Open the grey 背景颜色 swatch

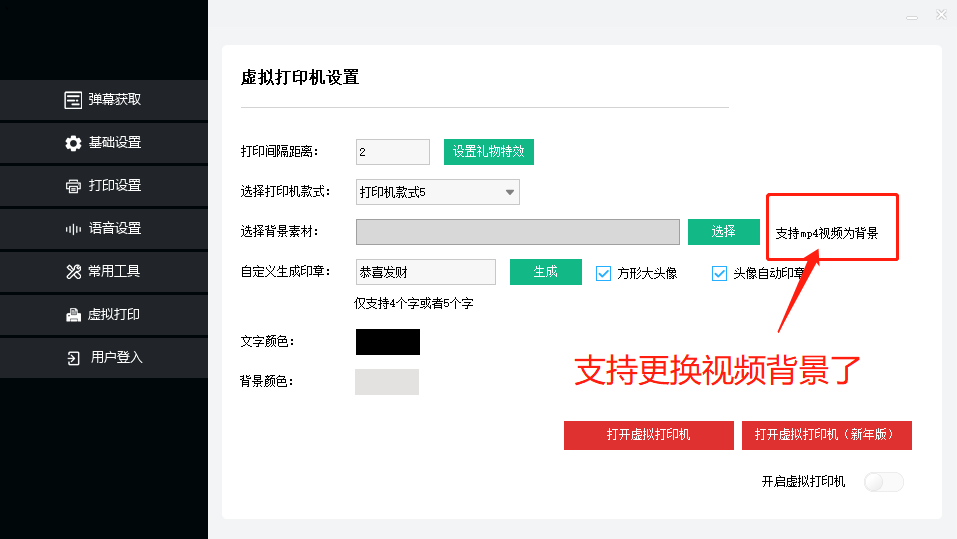(387, 382)
